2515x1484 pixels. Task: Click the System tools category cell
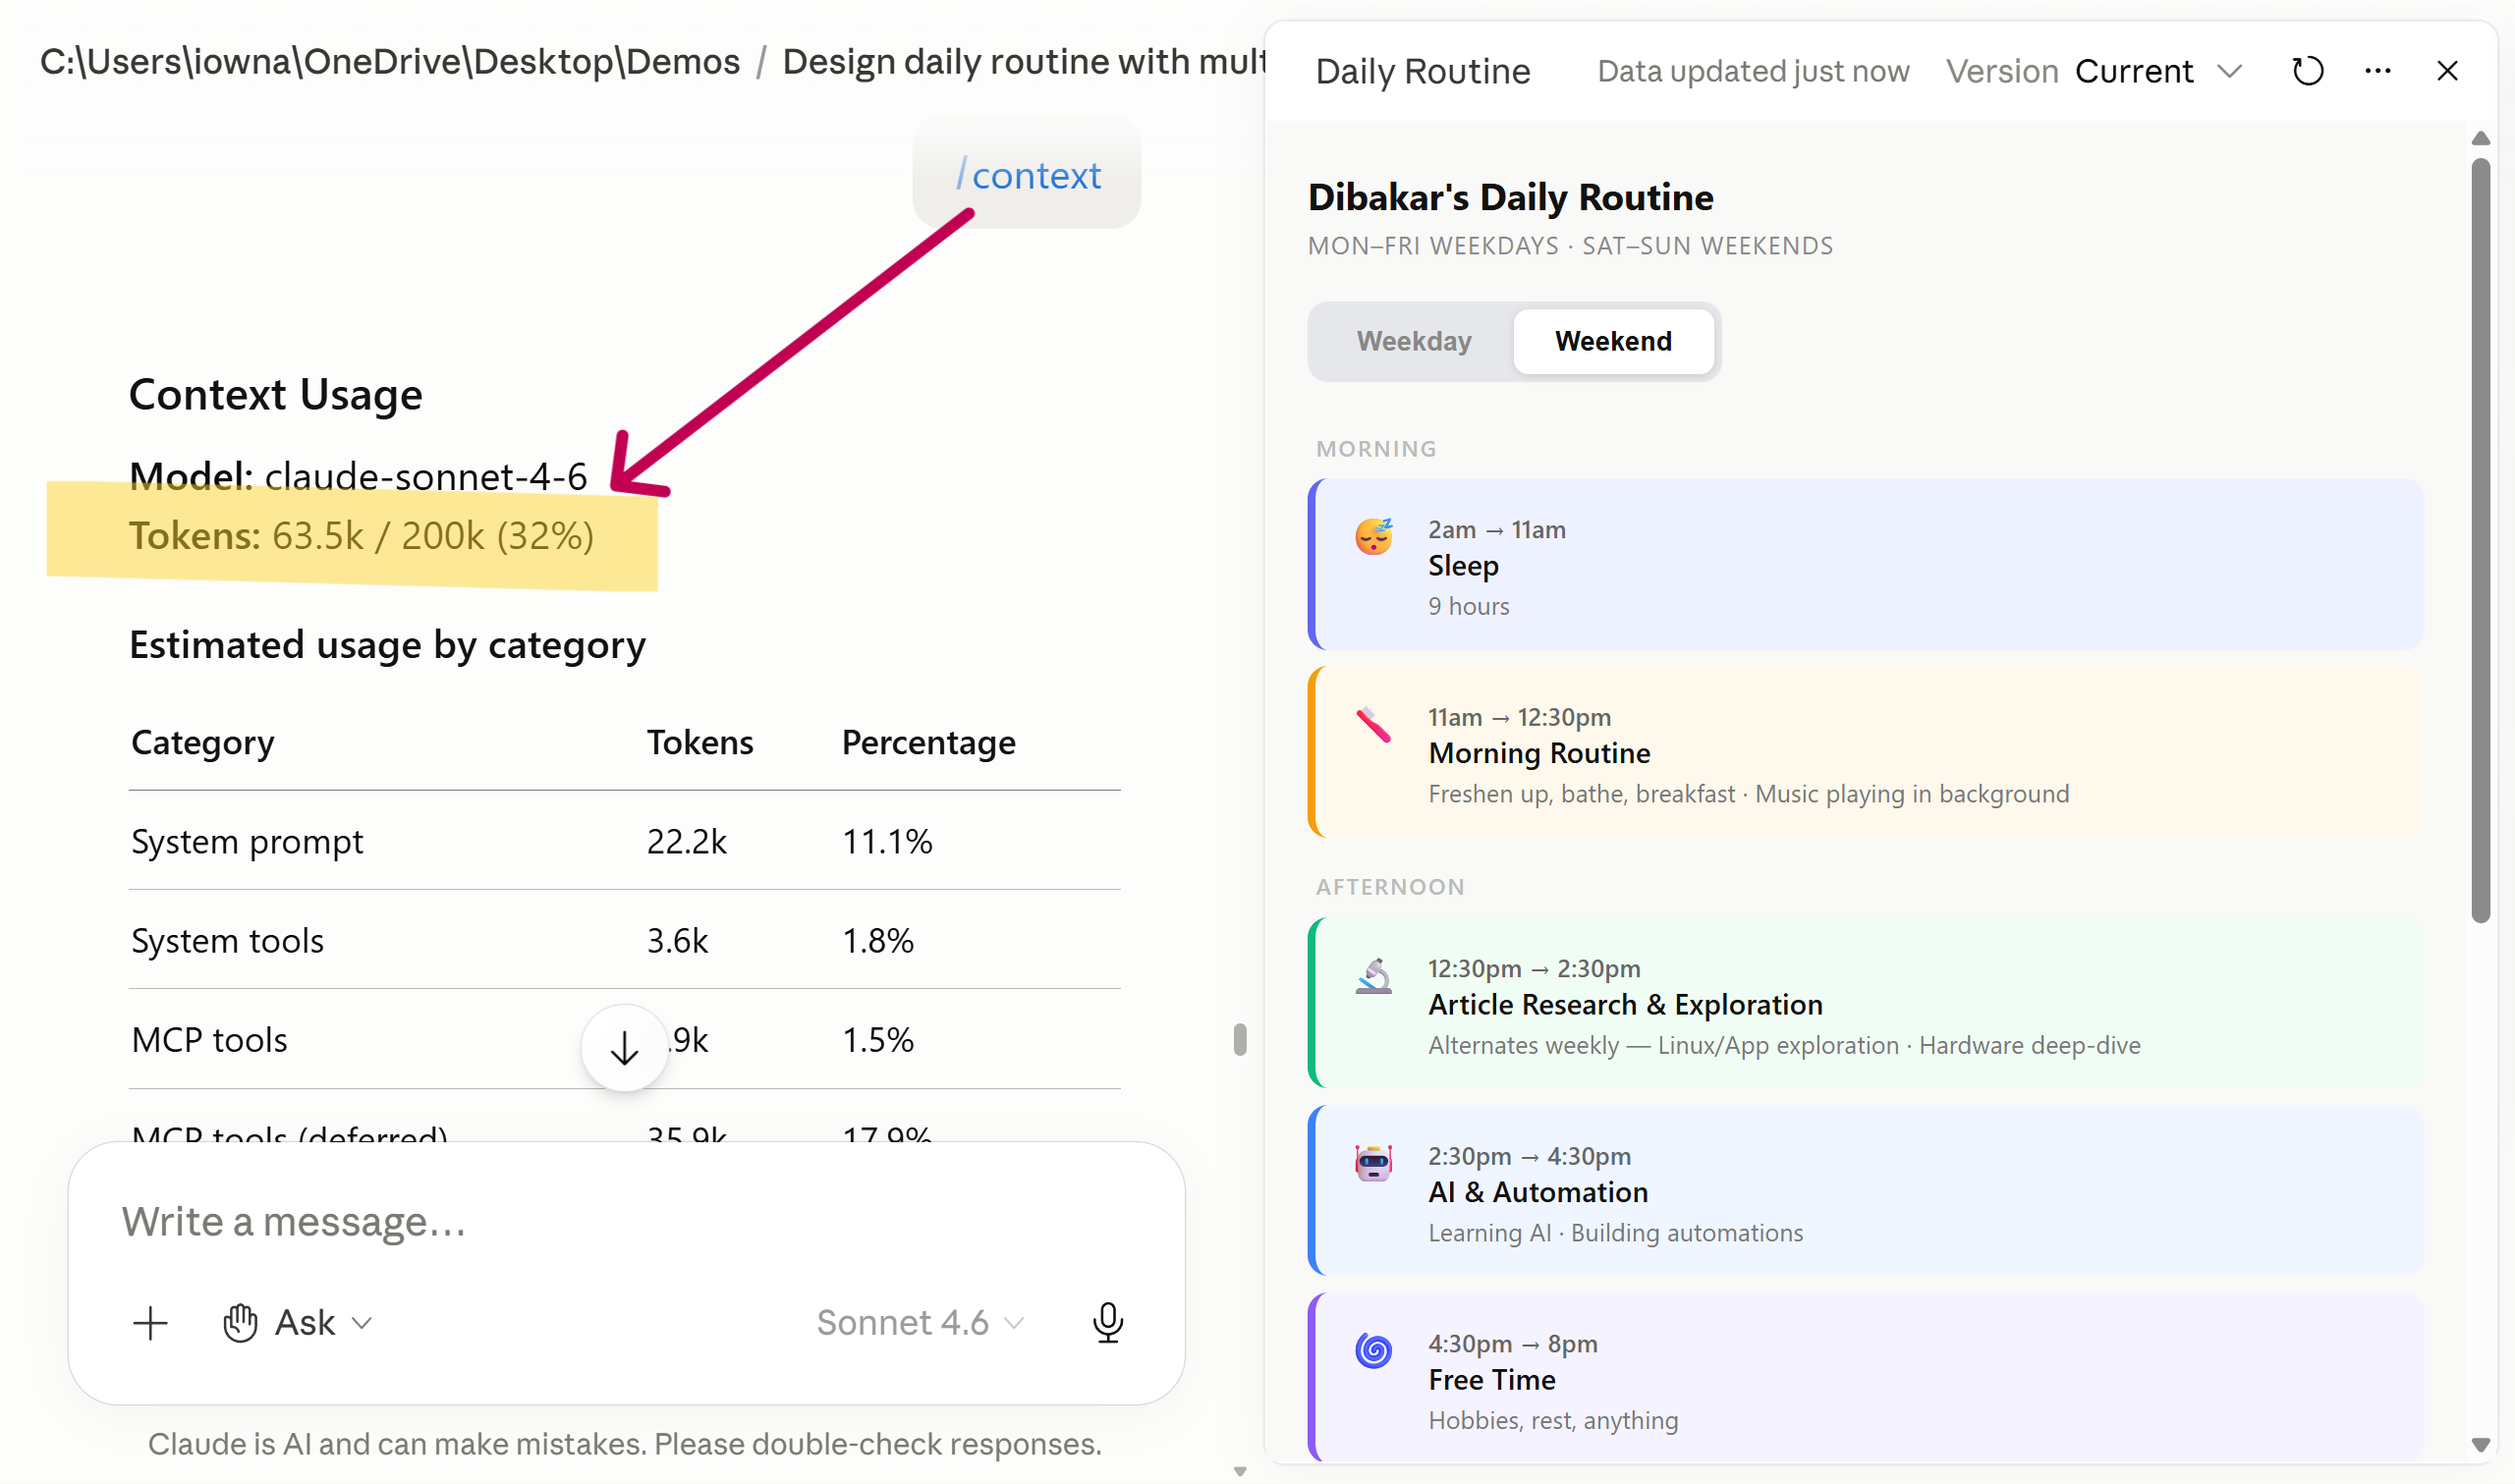pos(227,941)
